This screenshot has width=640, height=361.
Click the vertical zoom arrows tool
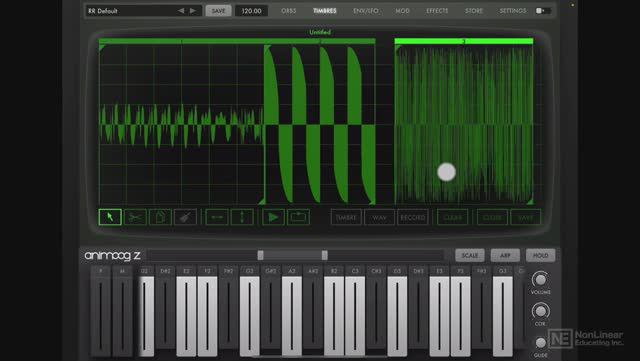(x=242, y=217)
